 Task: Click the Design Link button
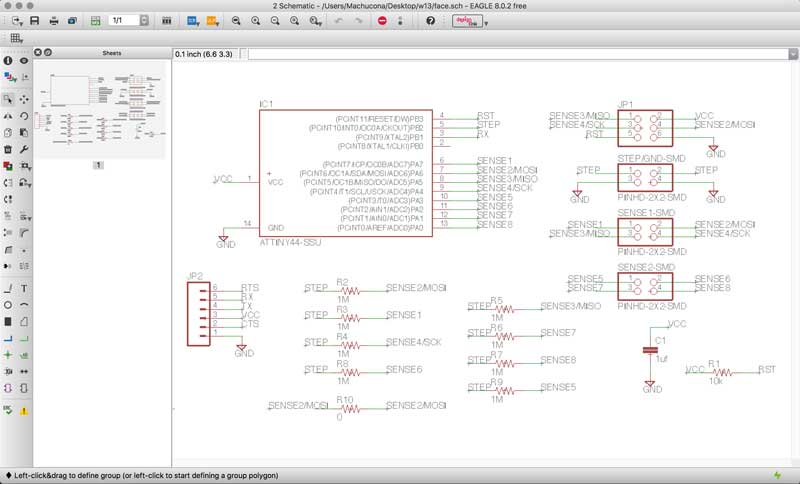pos(467,21)
